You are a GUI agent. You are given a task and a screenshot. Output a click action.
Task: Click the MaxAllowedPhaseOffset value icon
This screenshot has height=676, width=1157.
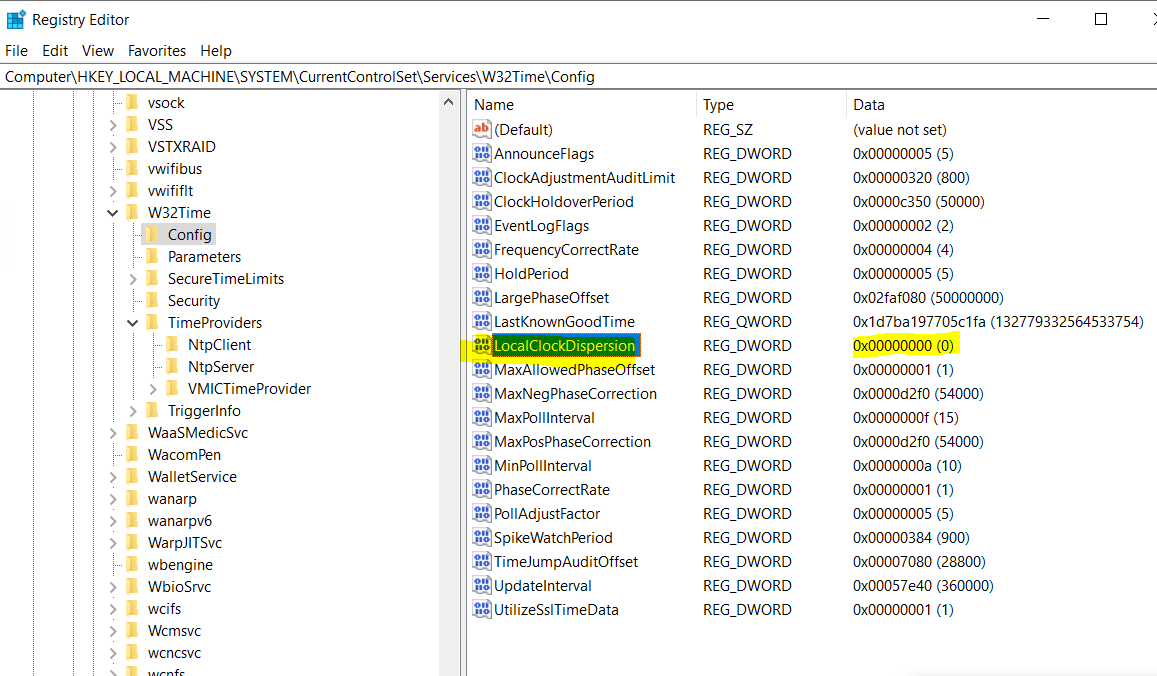click(482, 369)
